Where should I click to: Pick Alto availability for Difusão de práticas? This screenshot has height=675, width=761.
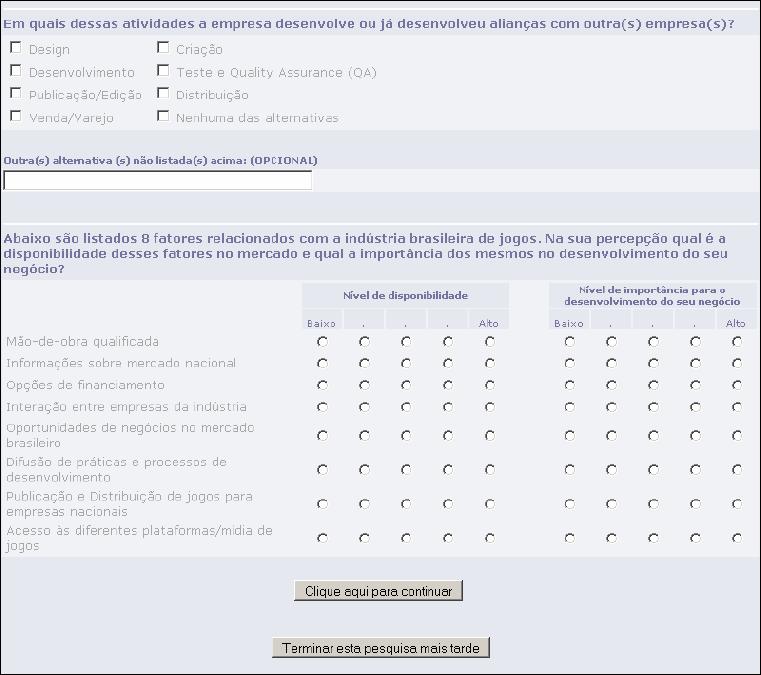(489, 469)
